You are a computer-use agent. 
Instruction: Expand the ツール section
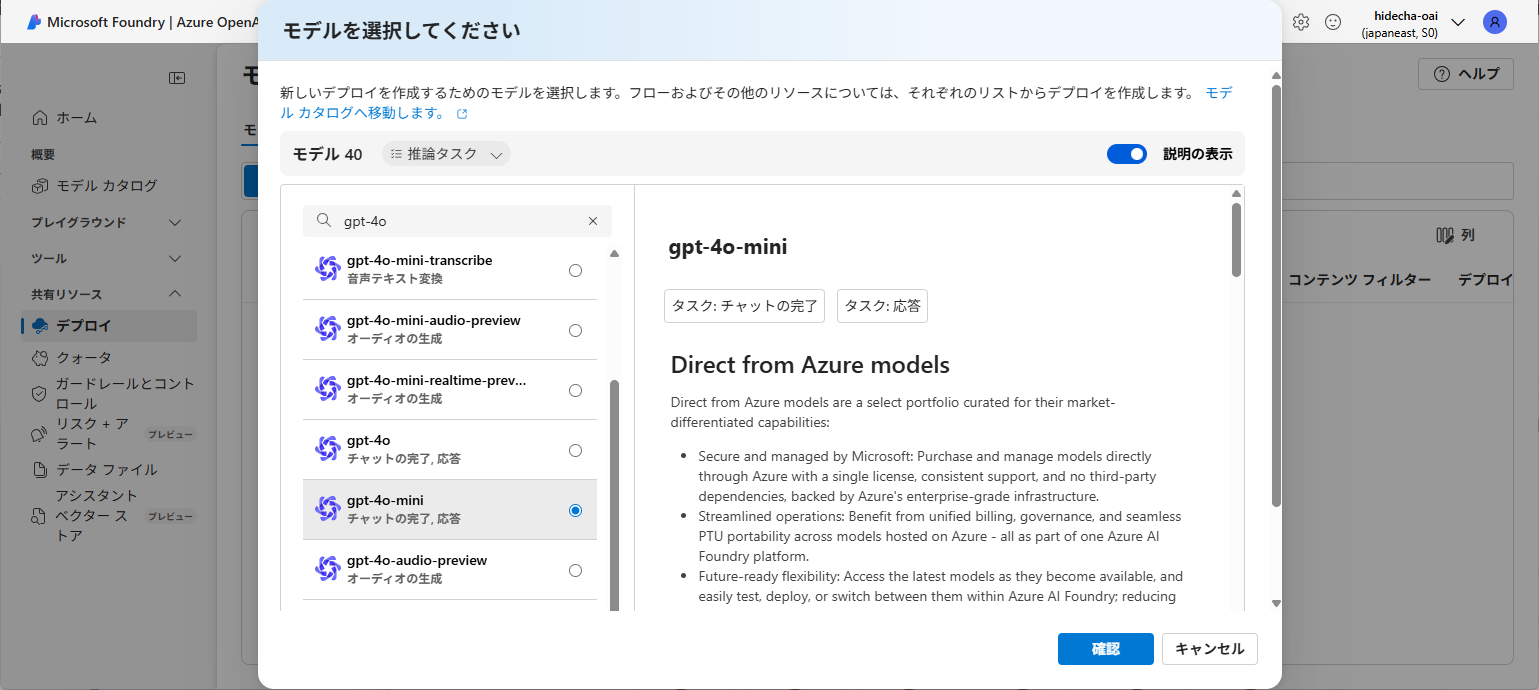(175, 258)
